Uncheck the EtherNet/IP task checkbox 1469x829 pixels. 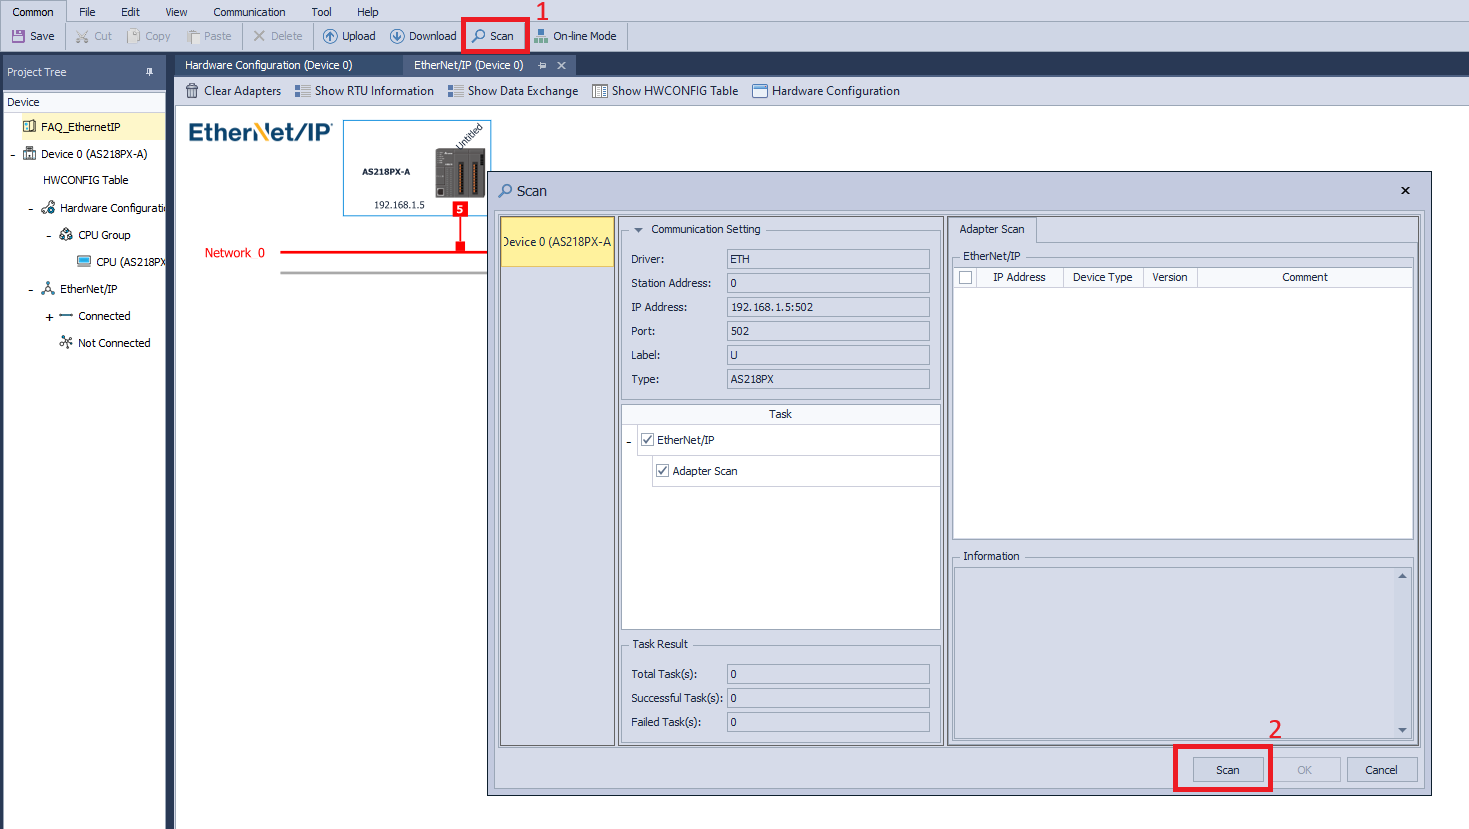648,440
